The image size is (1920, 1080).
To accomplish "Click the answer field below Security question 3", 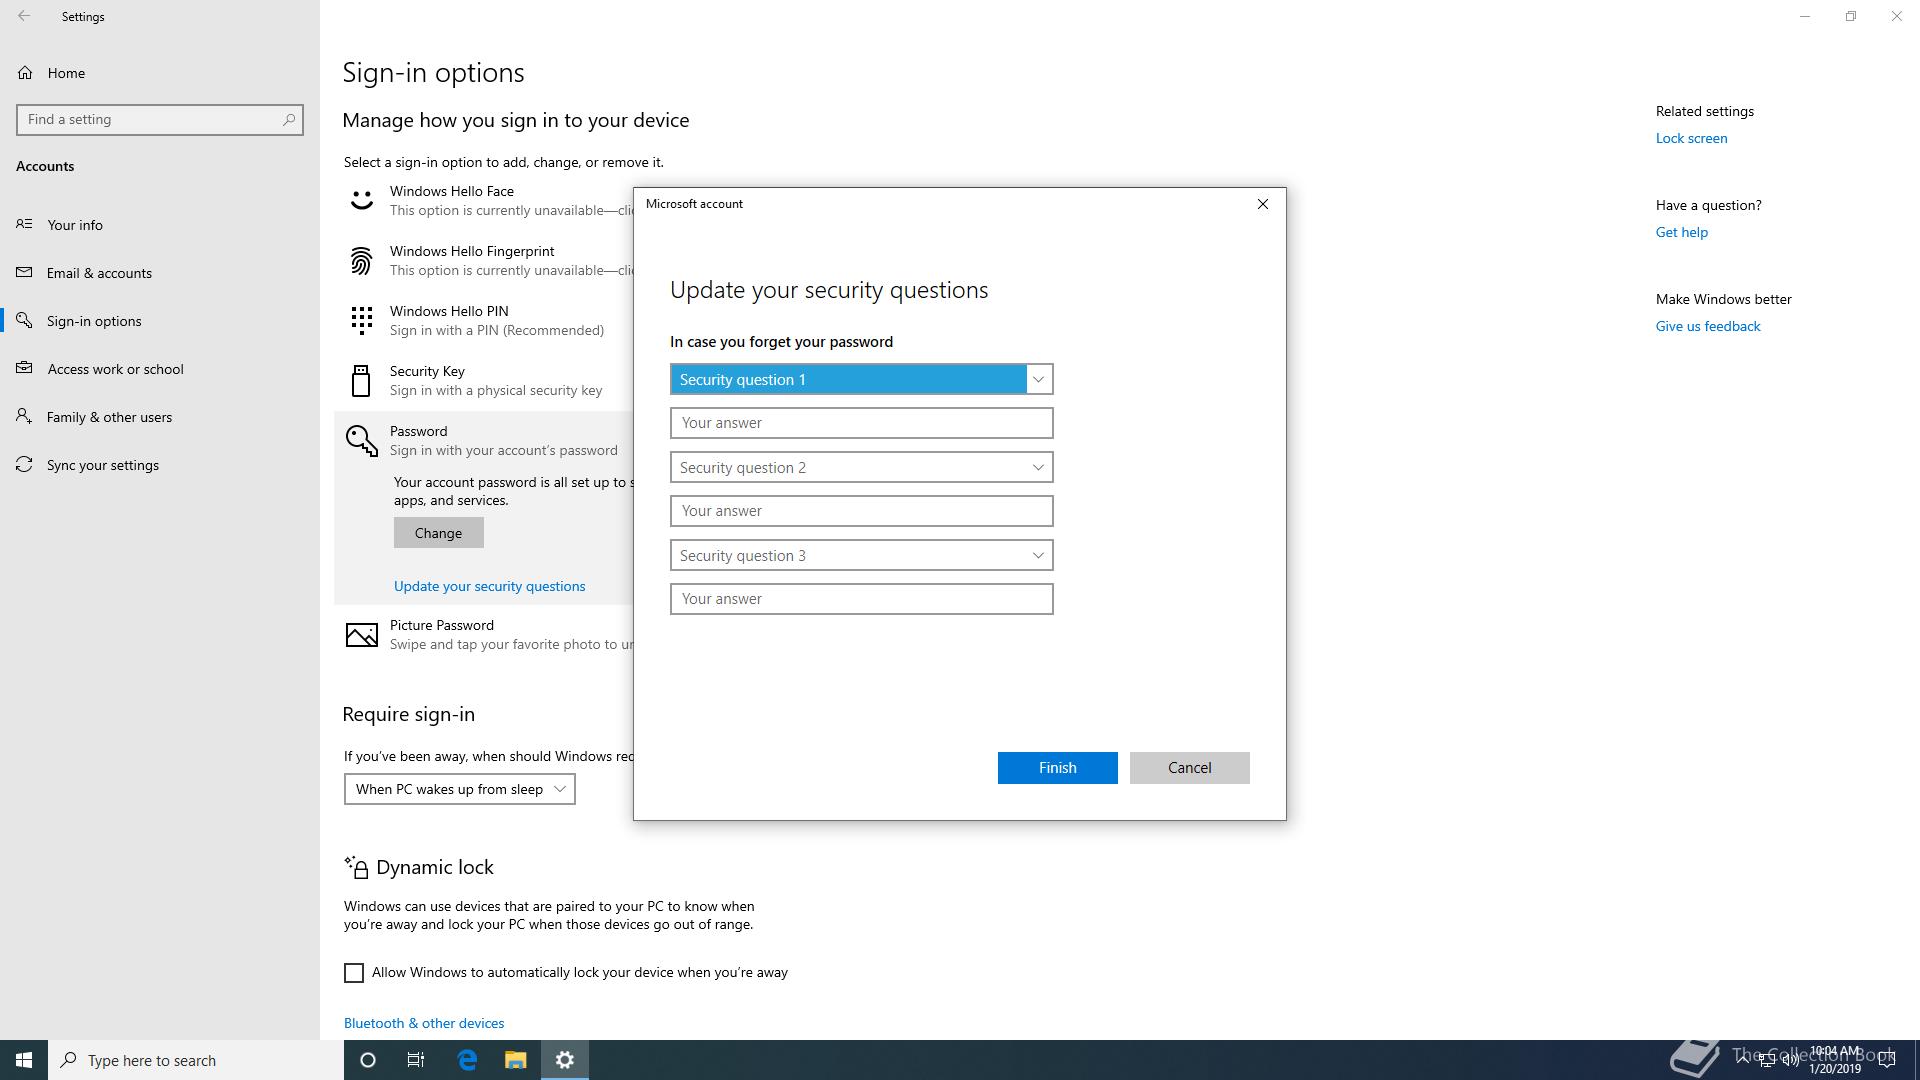I will coord(861,599).
